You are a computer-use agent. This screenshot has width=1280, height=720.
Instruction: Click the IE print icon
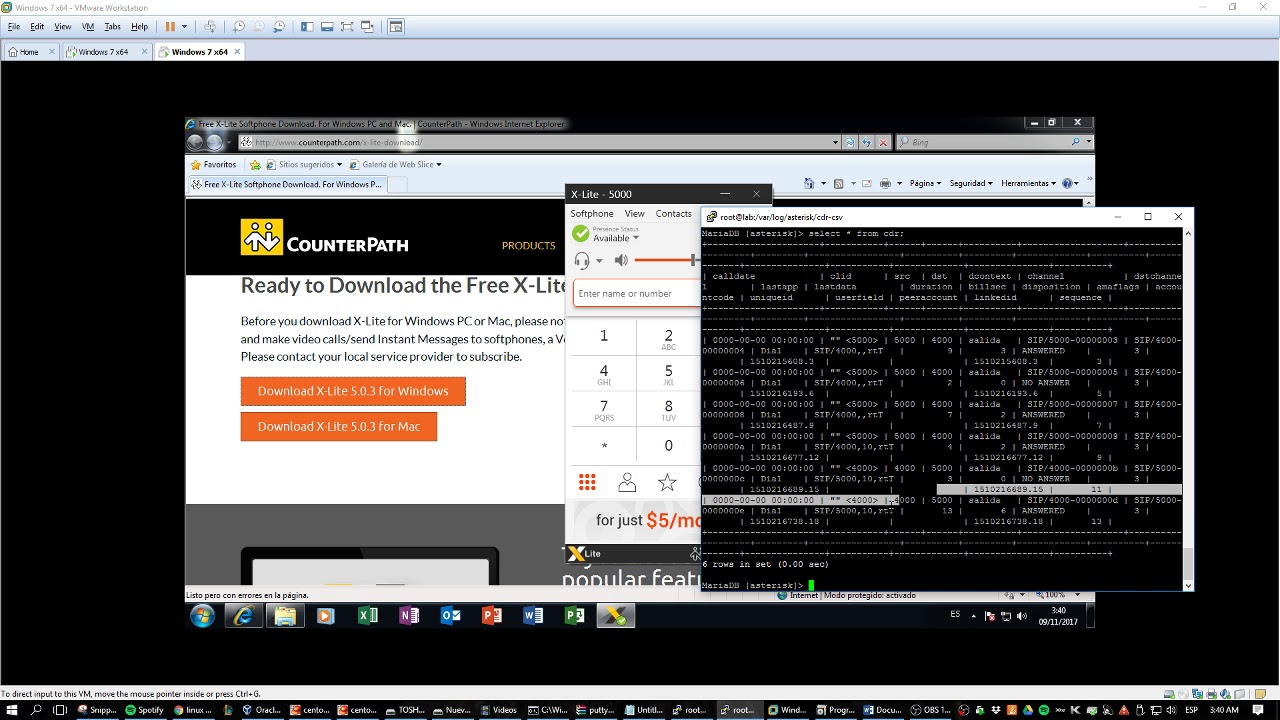tap(885, 184)
